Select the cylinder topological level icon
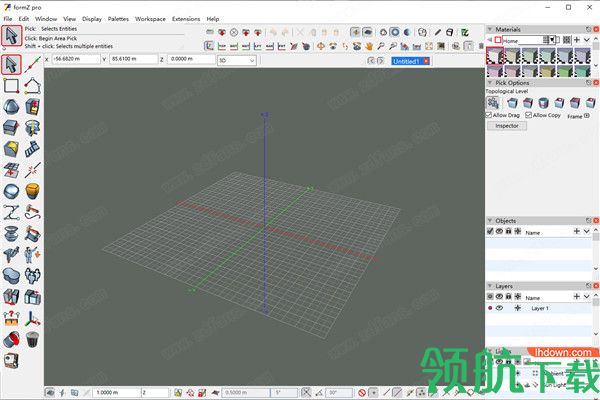 click(x=544, y=103)
